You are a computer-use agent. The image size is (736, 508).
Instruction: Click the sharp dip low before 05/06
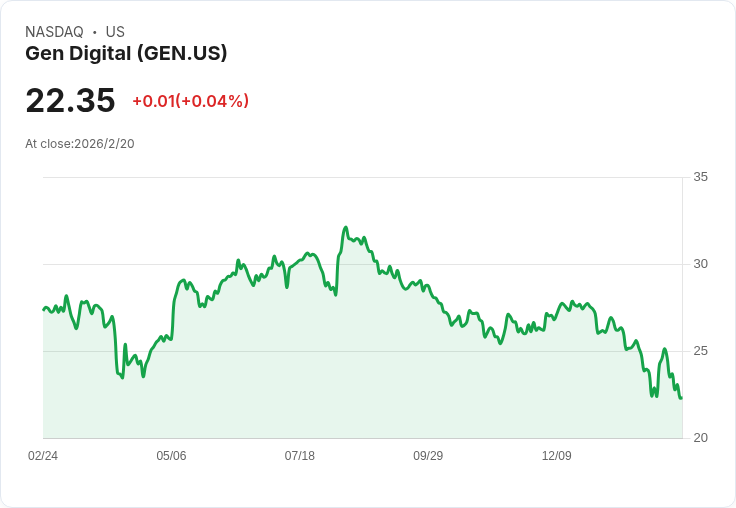[122, 378]
